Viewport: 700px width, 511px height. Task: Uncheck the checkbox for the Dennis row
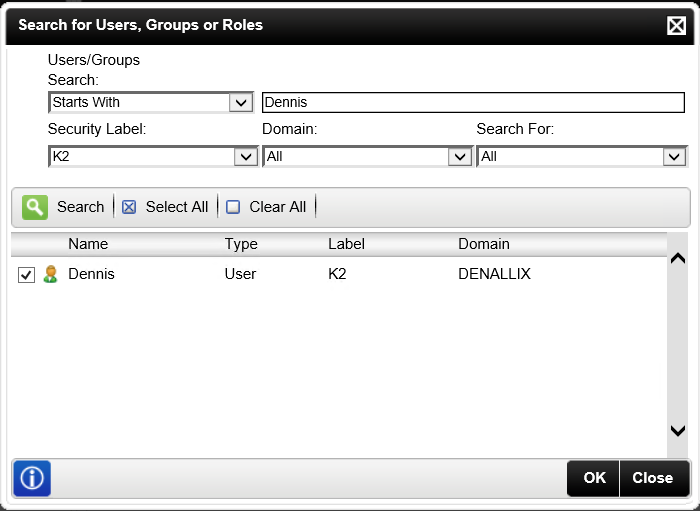coord(26,274)
